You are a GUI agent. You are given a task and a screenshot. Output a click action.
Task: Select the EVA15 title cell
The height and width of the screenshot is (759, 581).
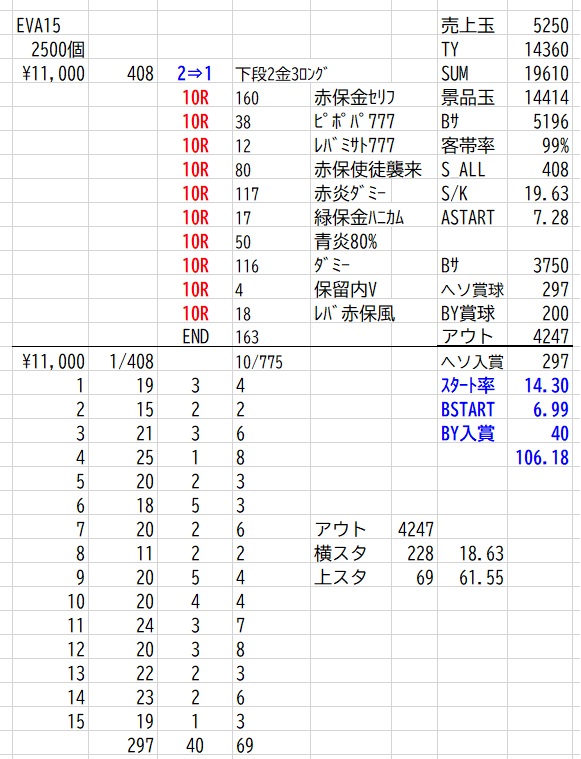click(x=39, y=25)
